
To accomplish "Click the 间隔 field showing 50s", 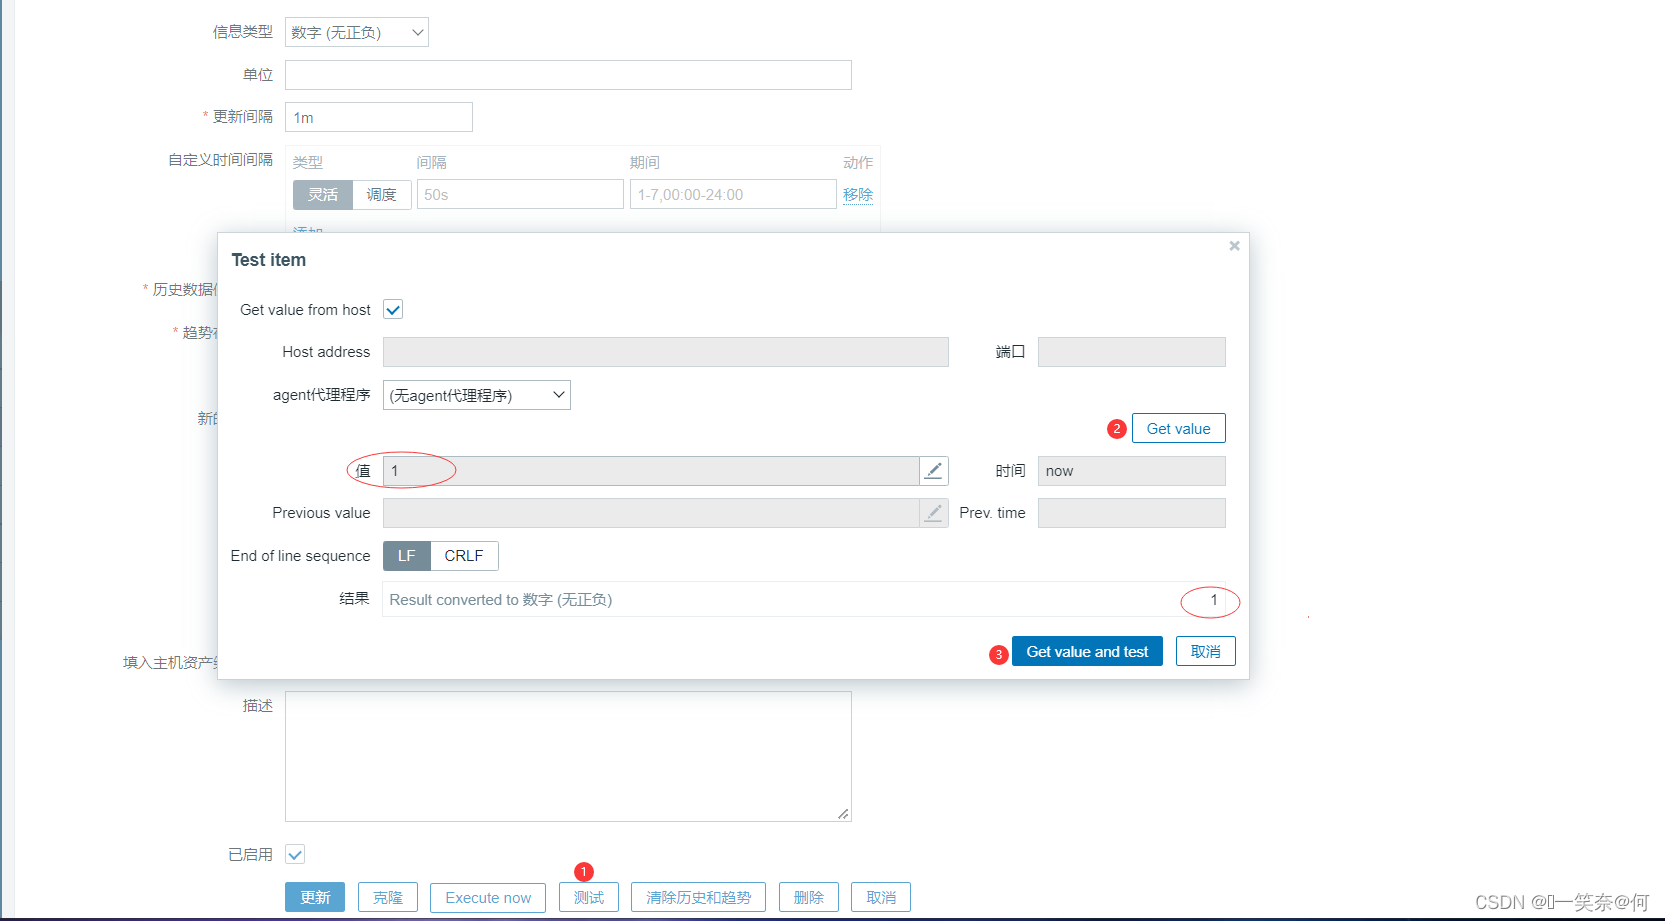I will (520, 194).
